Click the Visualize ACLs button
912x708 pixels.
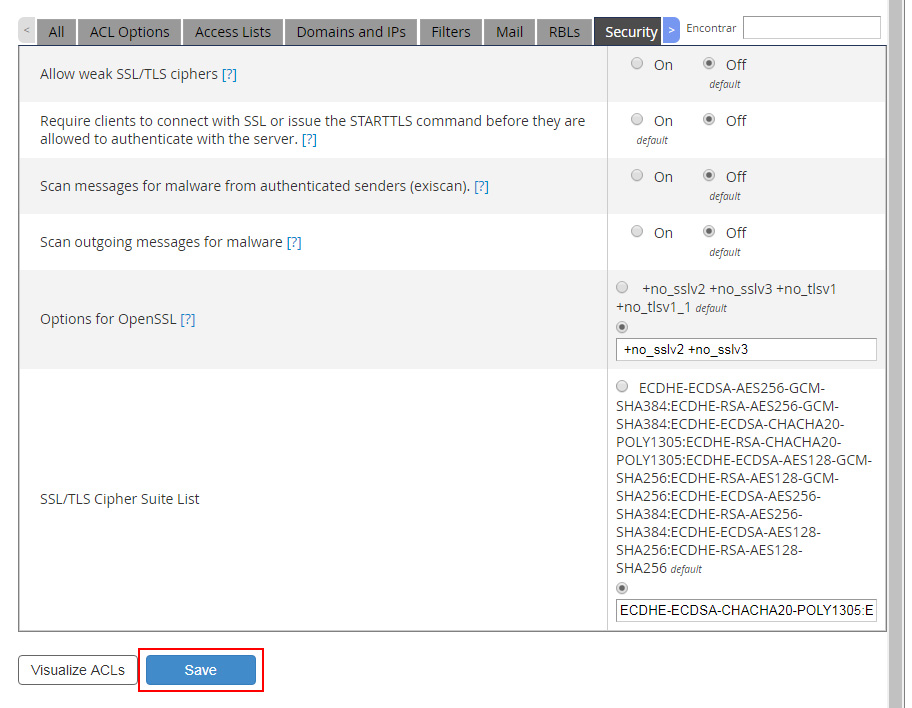[78, 670]
